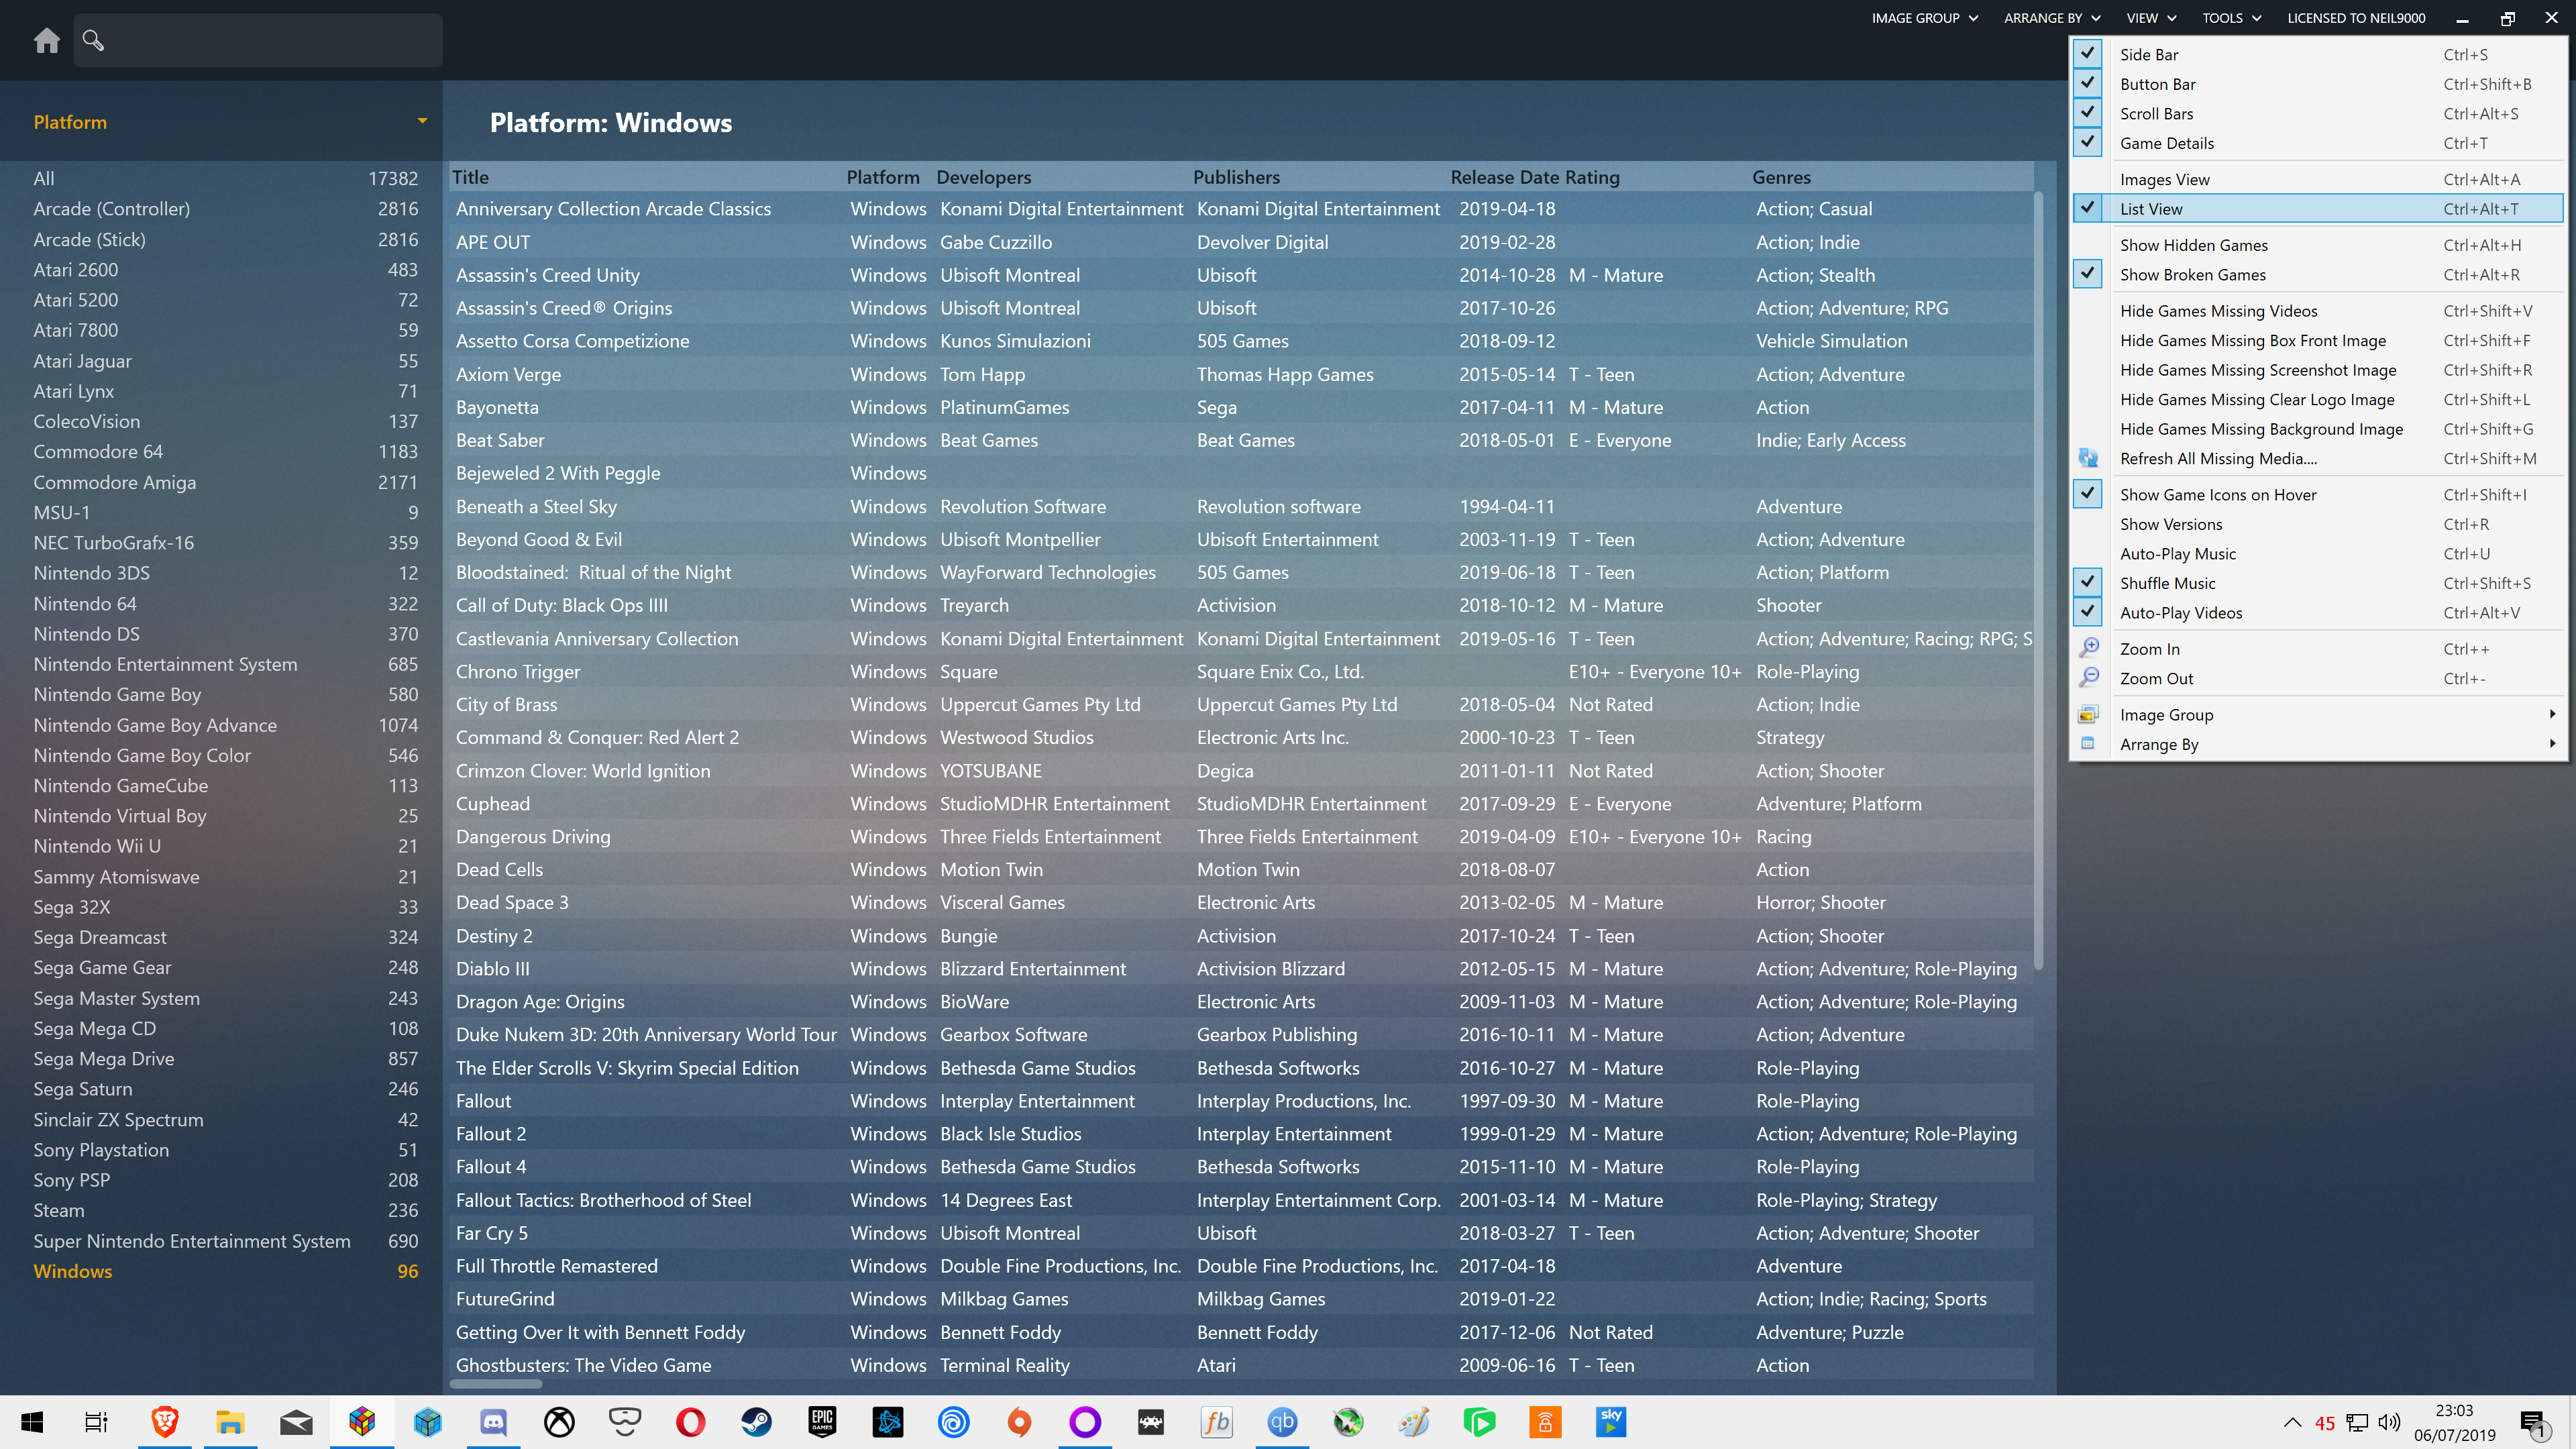Click the vertical scrollbar of game list

tap(2039, 580)
